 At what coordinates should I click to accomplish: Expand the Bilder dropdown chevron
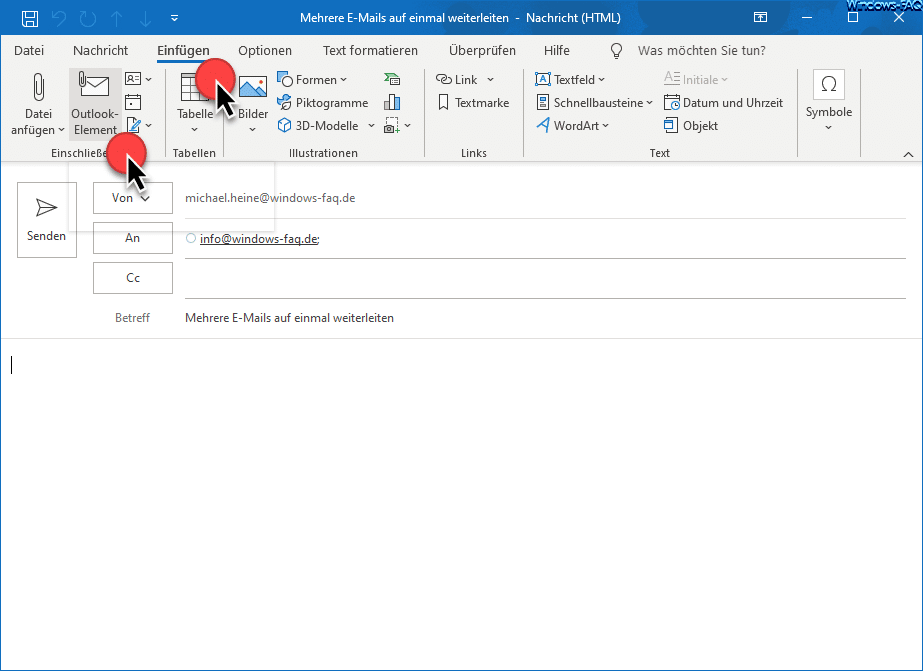(253, 130)
